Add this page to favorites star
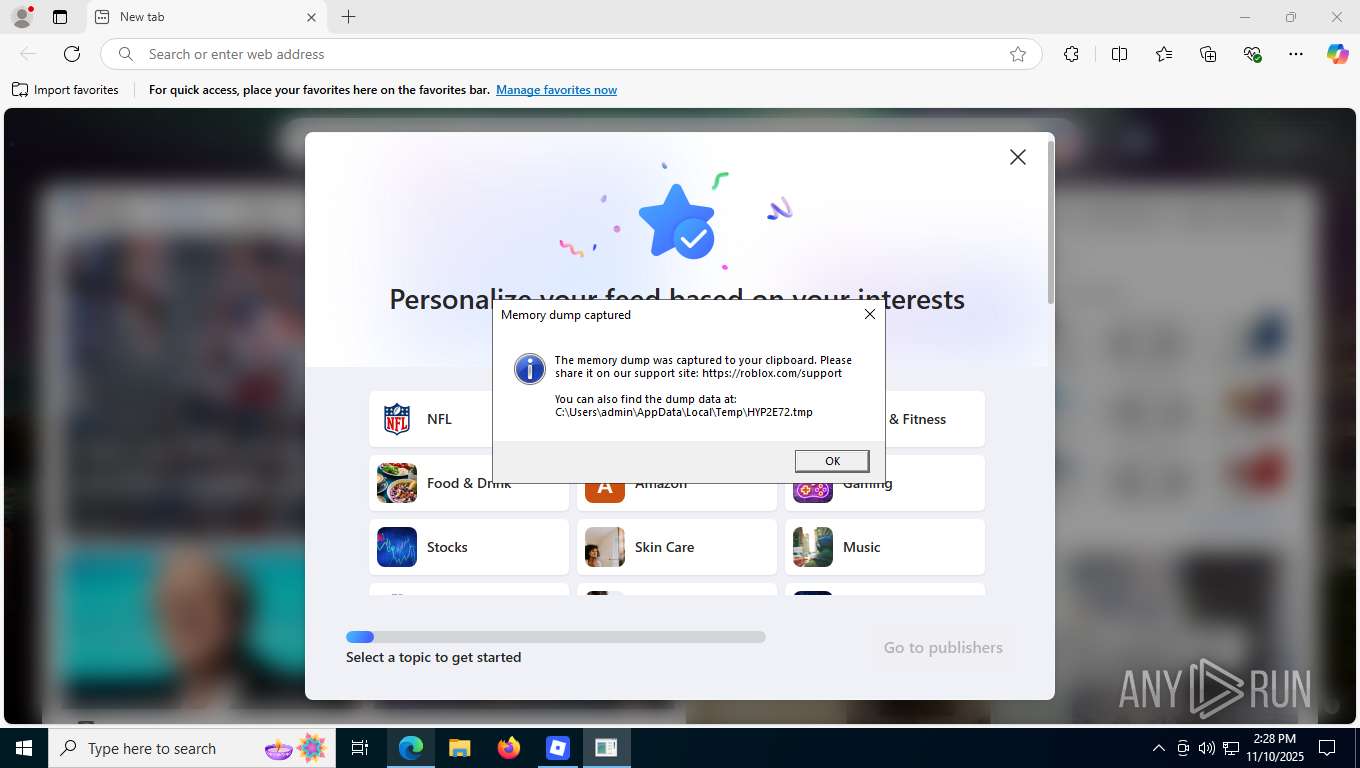The height and width of the screenshot is (768, 1360). (x=1017, y=54)
